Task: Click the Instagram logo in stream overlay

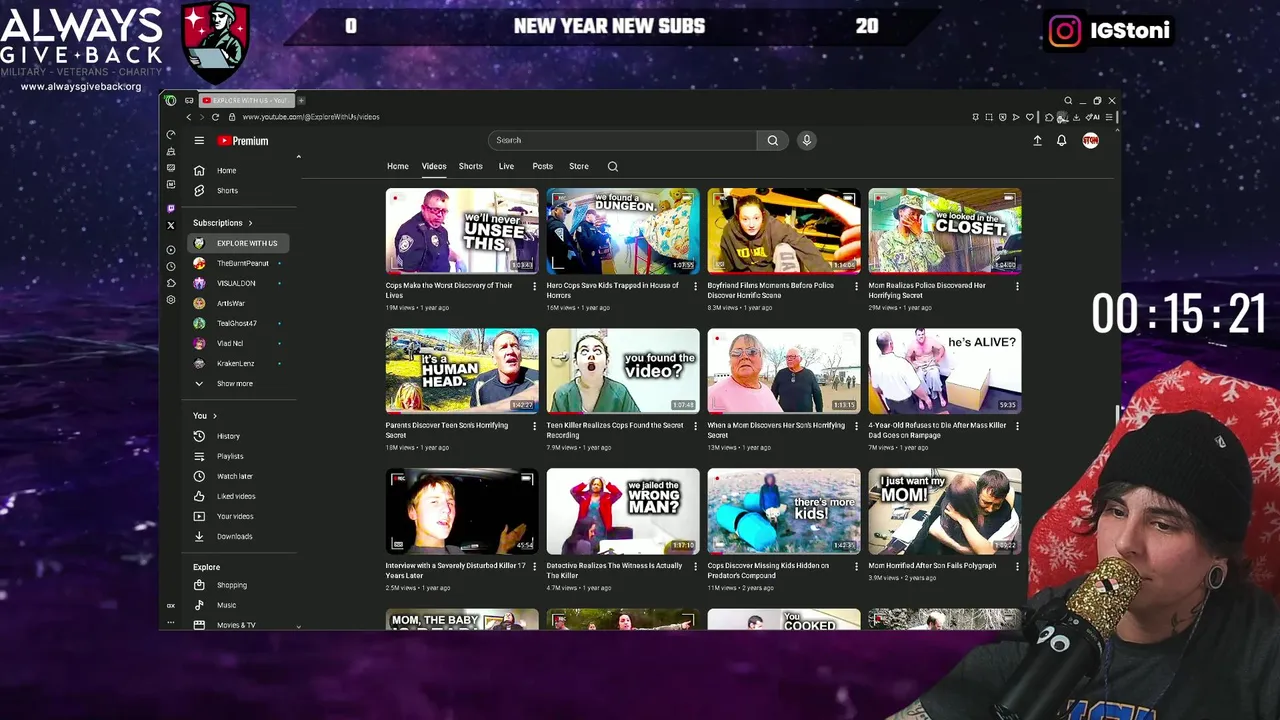Action: click(1065, 31)
